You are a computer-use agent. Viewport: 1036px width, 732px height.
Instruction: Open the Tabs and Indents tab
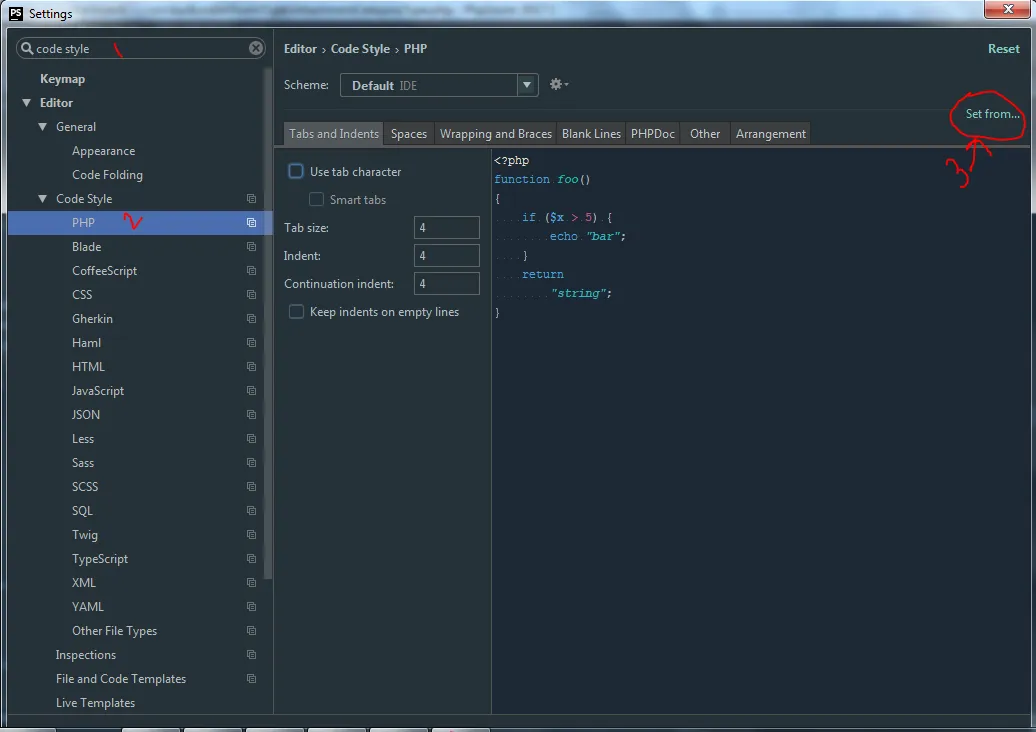(x=334, y=133)
